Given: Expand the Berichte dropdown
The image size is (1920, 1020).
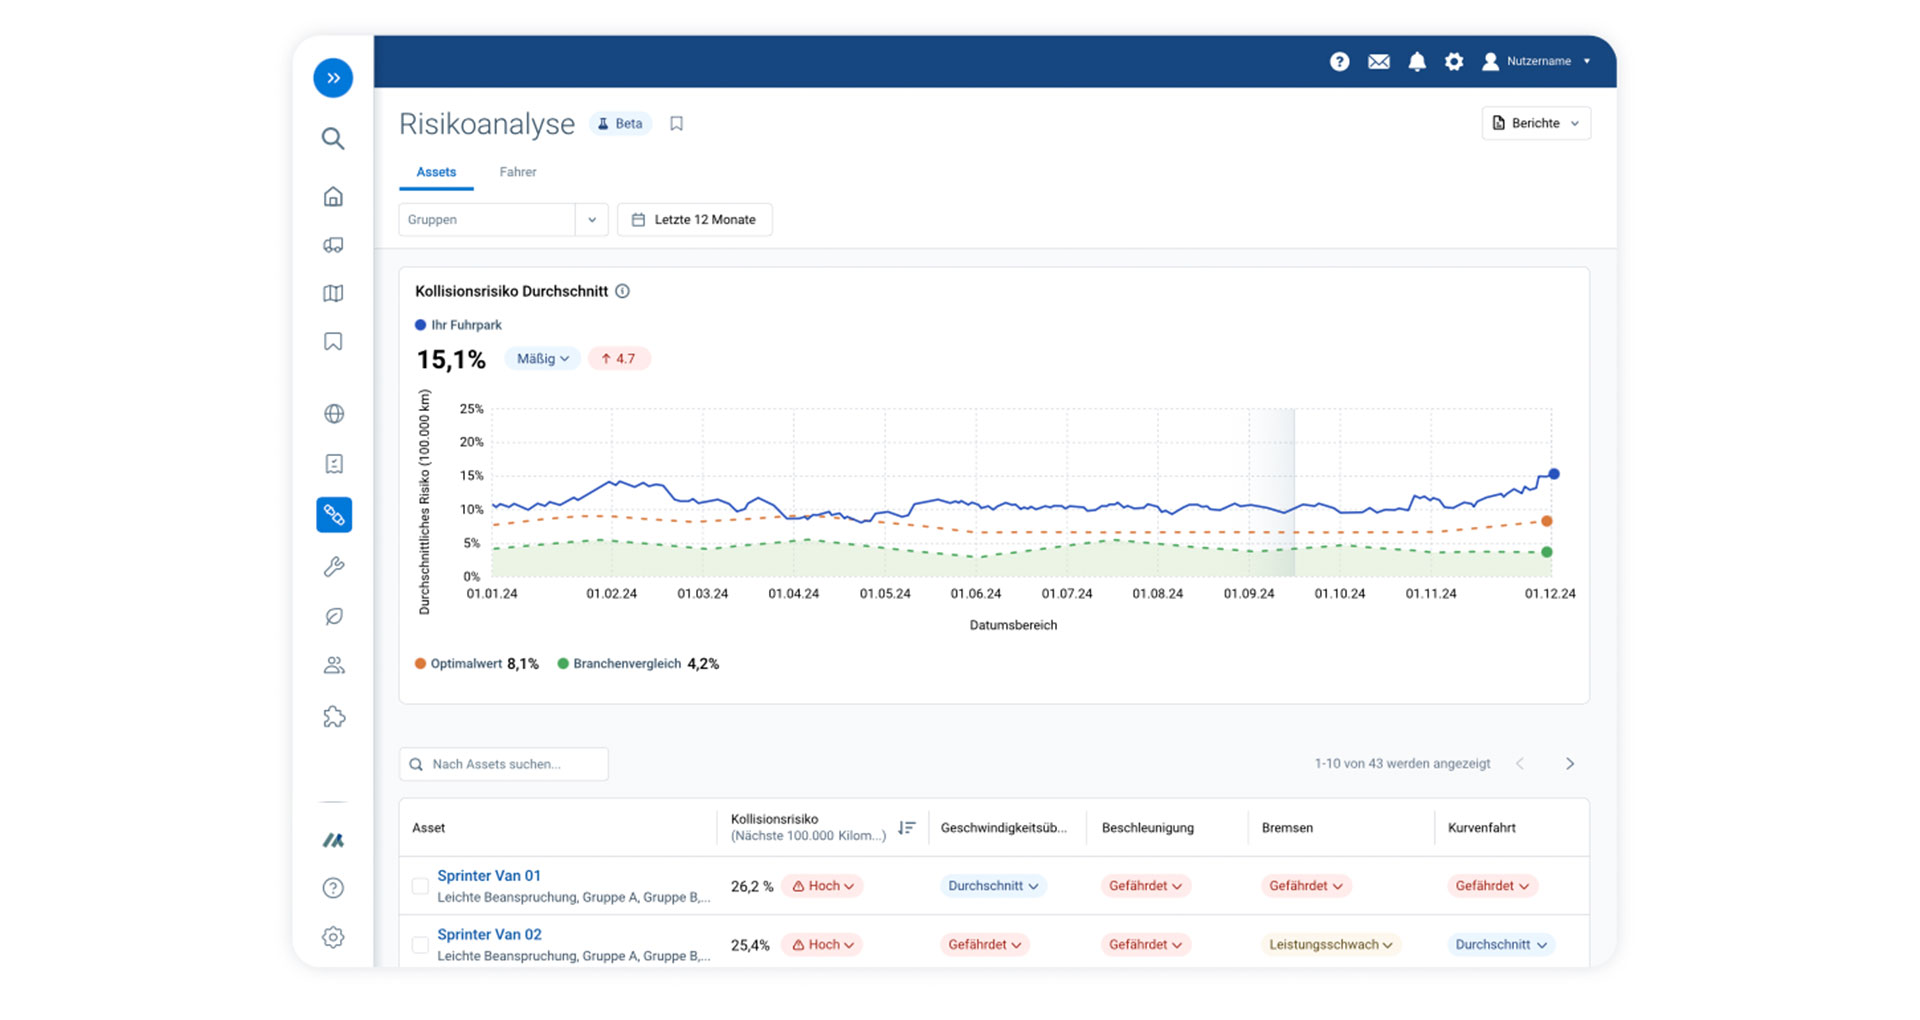Looking at the screenshot, I should click(x=1535, y=123).
